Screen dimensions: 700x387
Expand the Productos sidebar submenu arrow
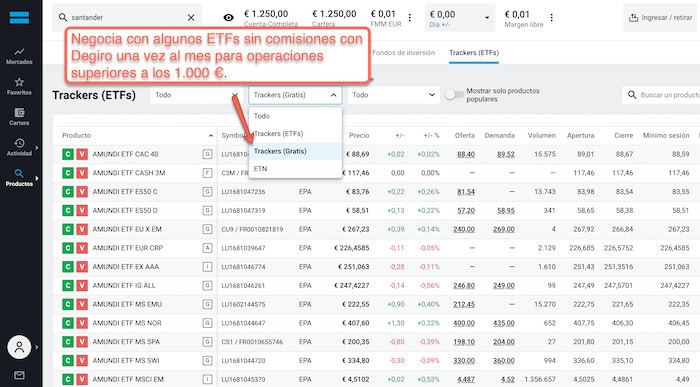37,178
